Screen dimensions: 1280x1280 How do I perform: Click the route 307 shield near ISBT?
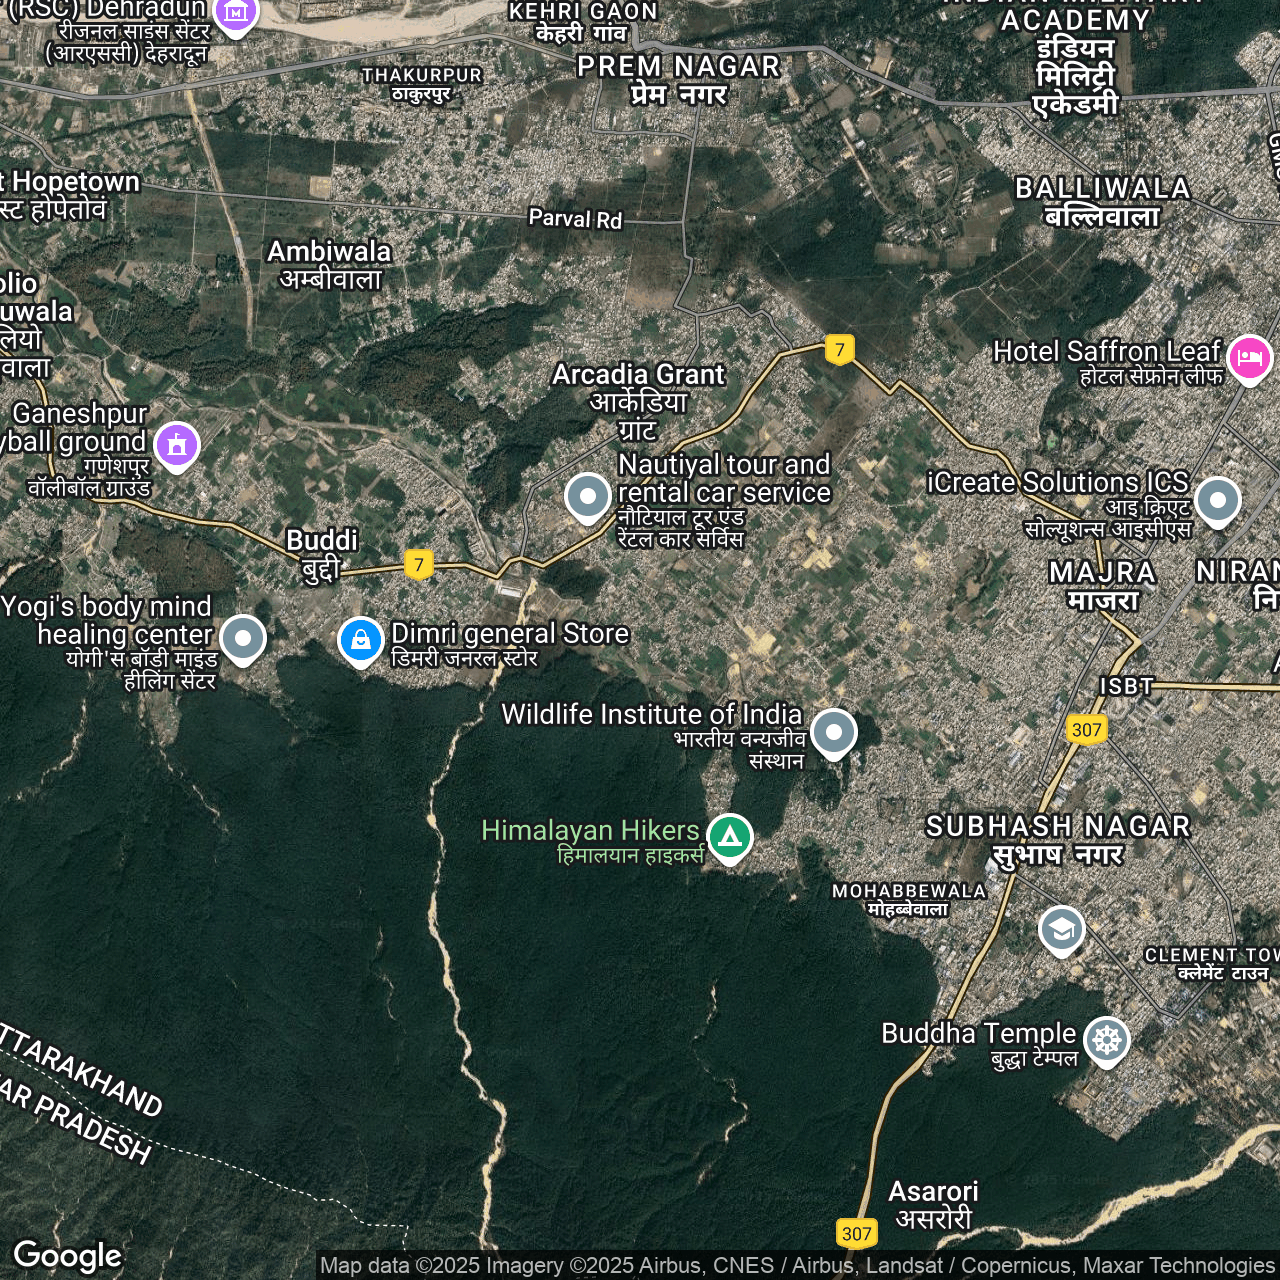click(x=1086, y=729)
